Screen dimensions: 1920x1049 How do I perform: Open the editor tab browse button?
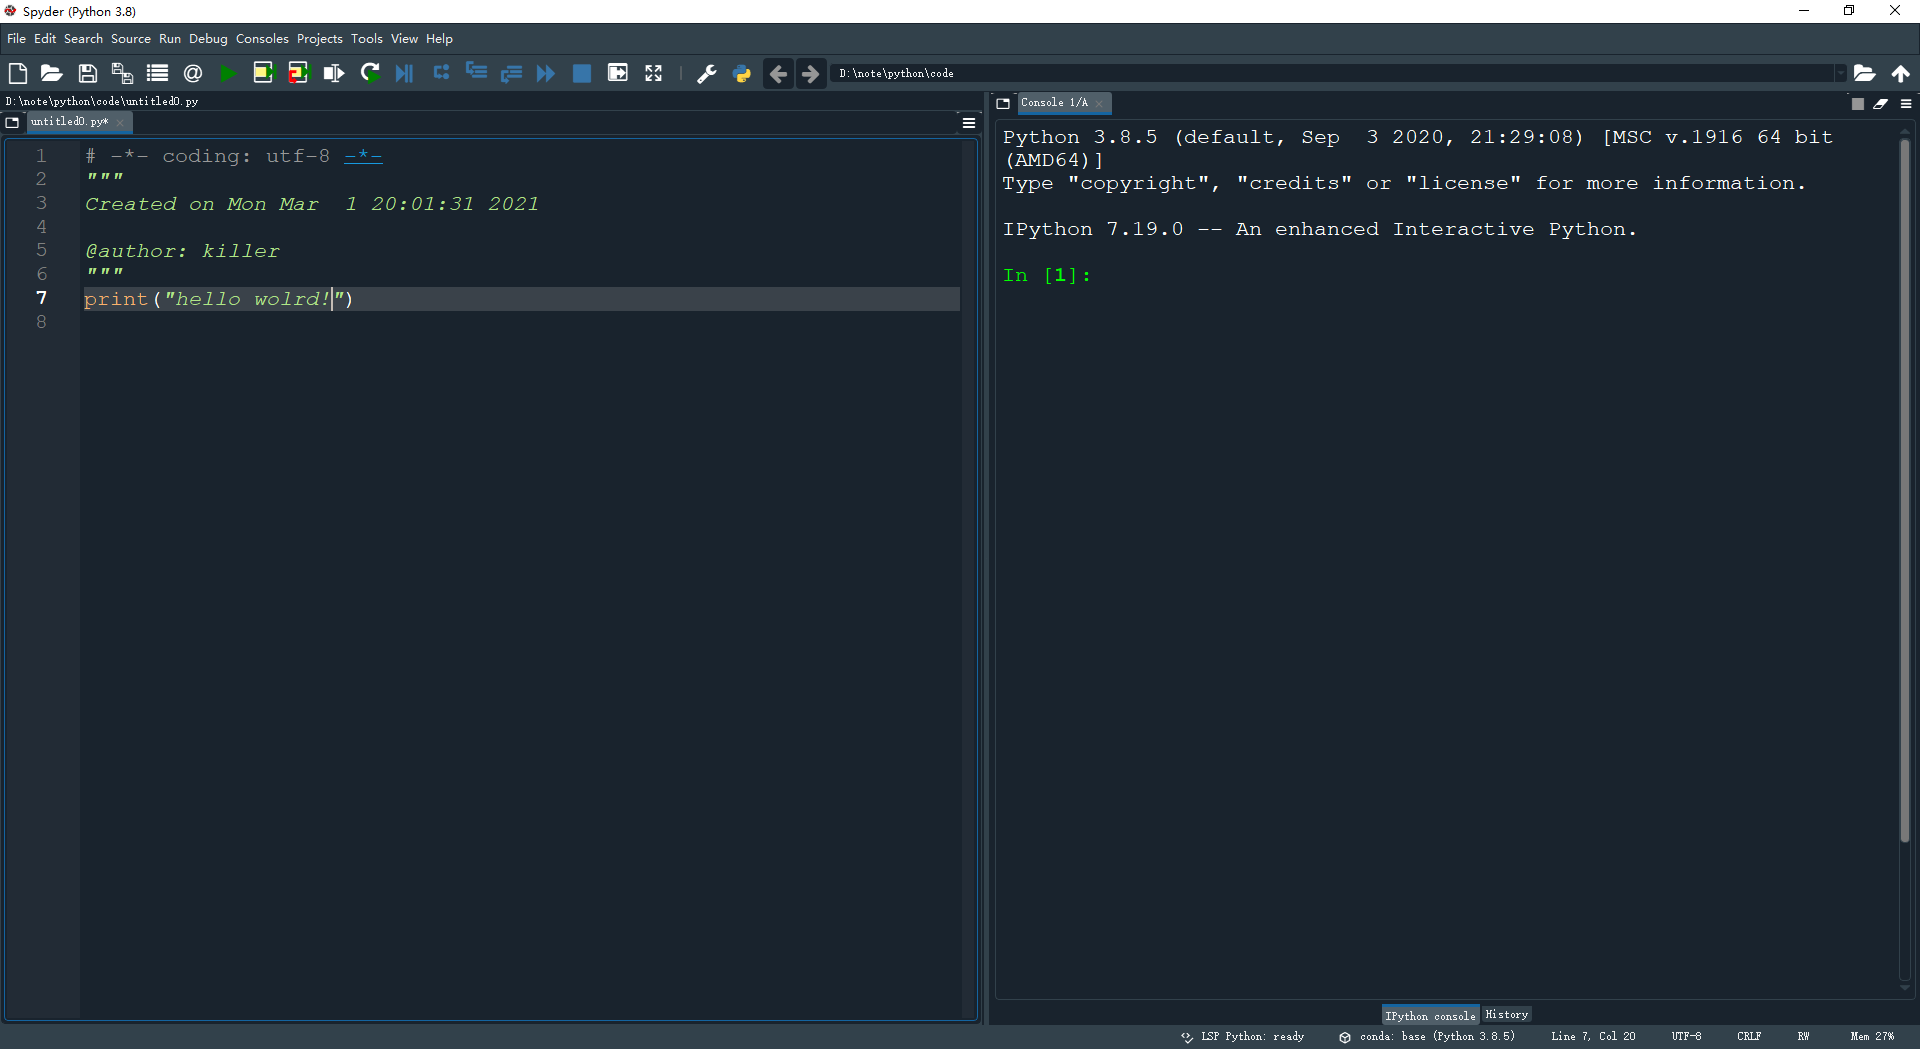pyautogui.click(x=13, y=123)
